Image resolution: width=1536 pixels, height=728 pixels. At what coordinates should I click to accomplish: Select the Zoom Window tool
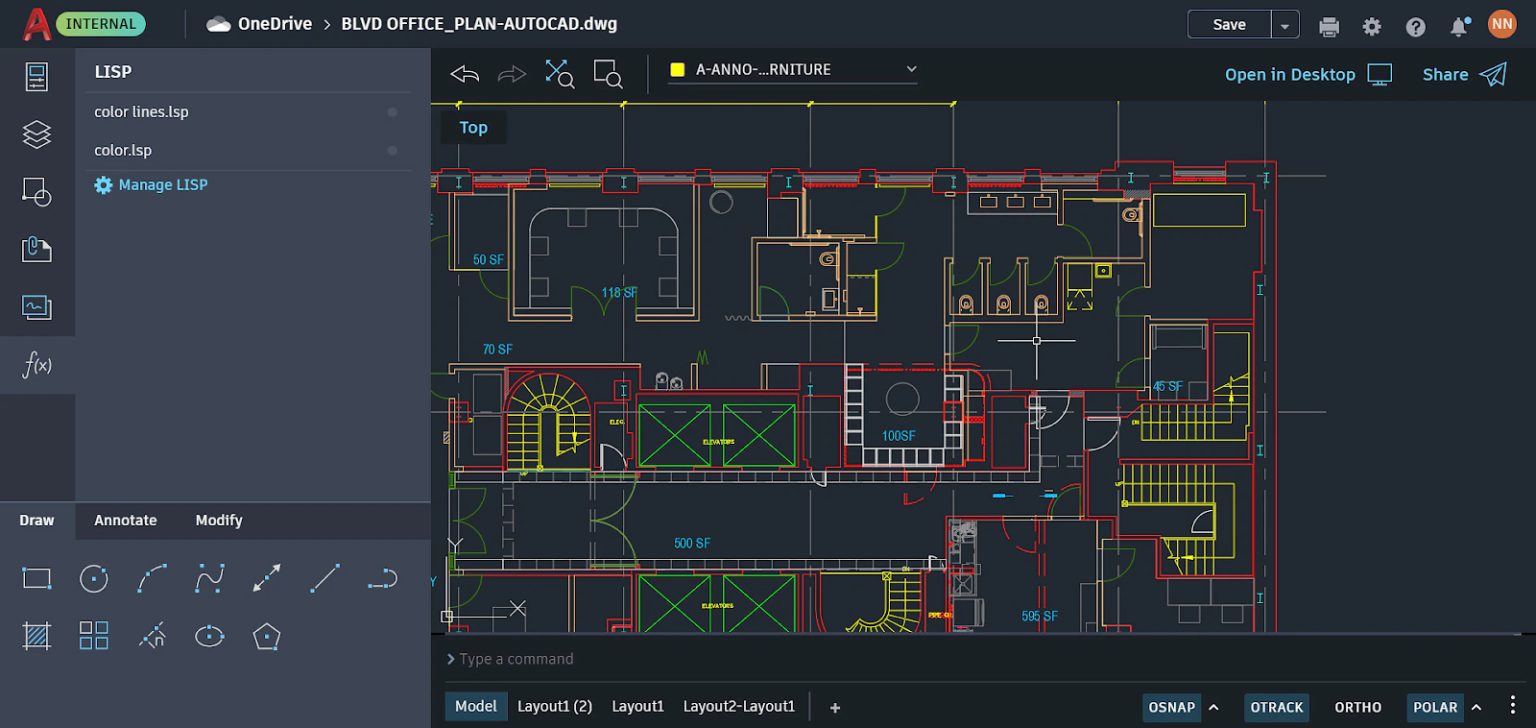pyautogui.click(x=608, y=73)
